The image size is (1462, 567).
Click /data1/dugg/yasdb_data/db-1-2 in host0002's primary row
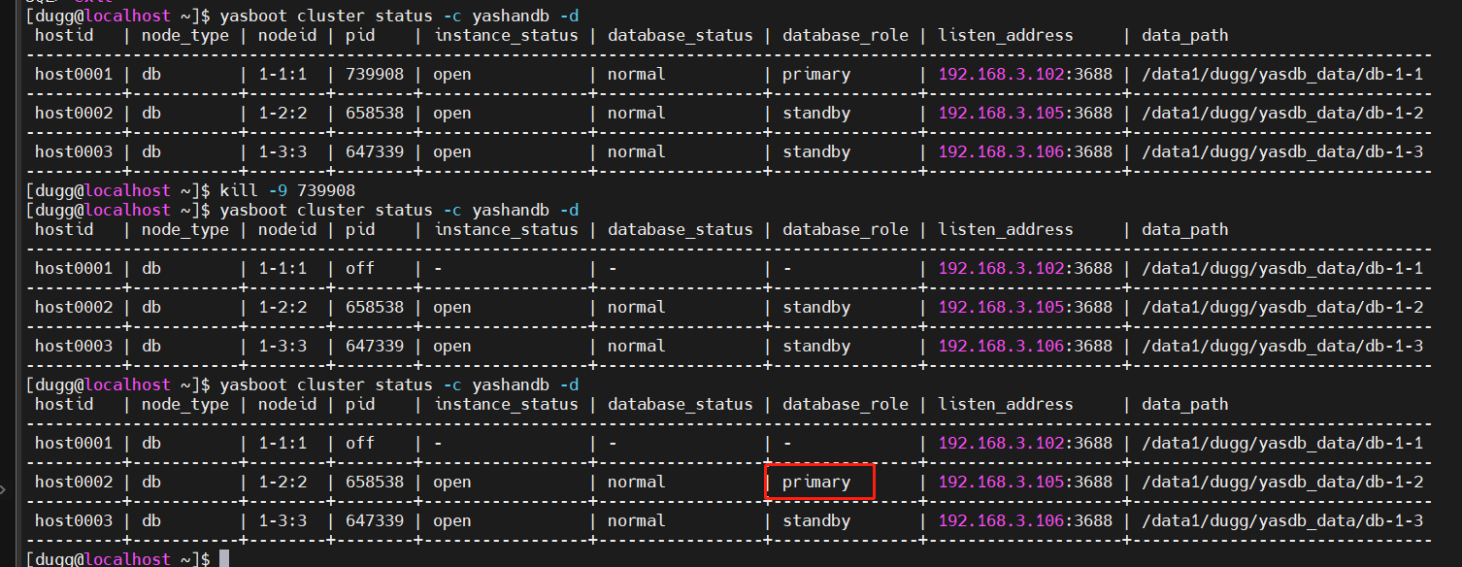point(1282,482)
